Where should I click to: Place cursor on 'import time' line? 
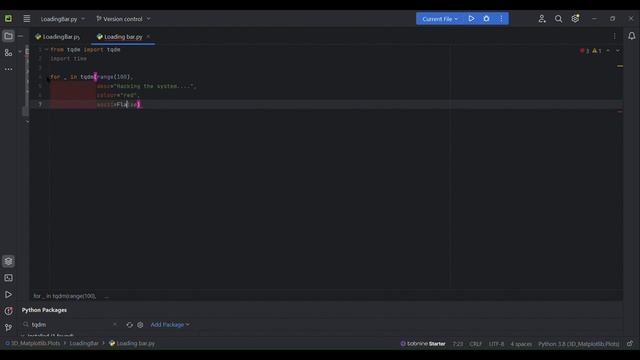[69, 59]
